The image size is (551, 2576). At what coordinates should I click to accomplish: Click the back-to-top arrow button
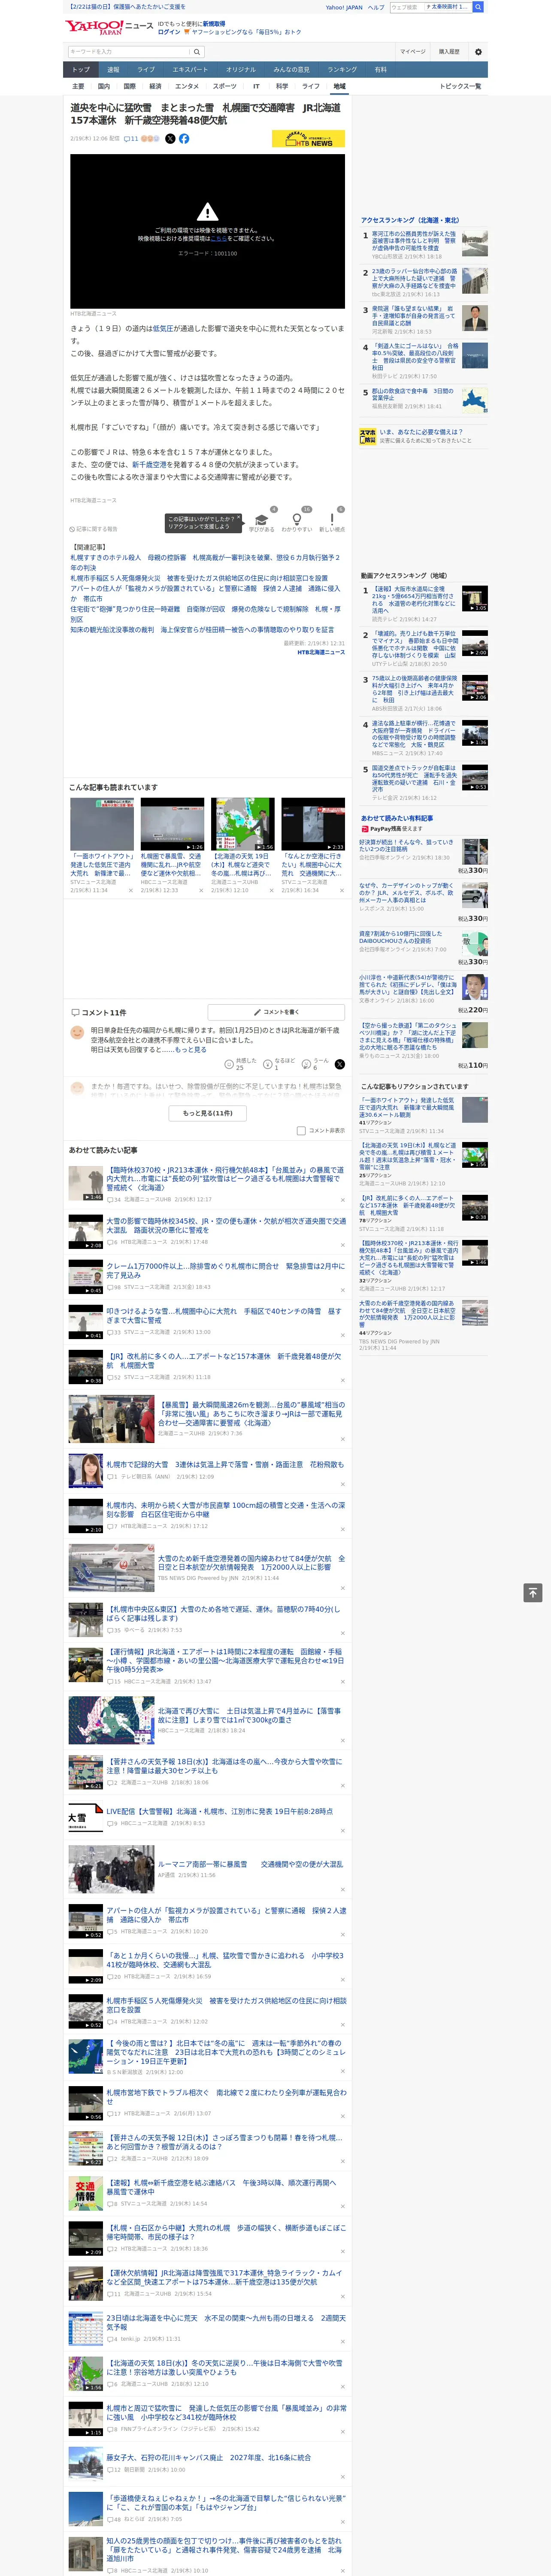[533, 1592]
